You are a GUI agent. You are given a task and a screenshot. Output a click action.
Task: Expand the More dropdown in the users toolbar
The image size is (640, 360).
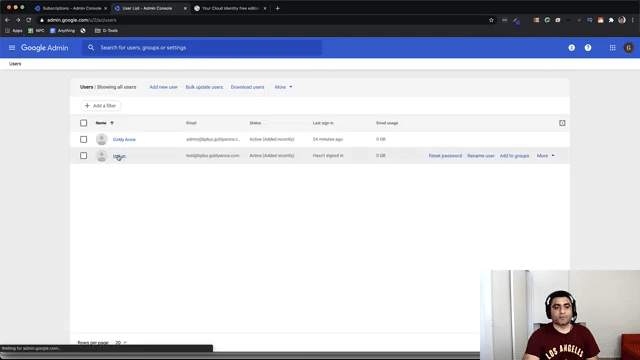pyautogui.click(x=283, y=87)
